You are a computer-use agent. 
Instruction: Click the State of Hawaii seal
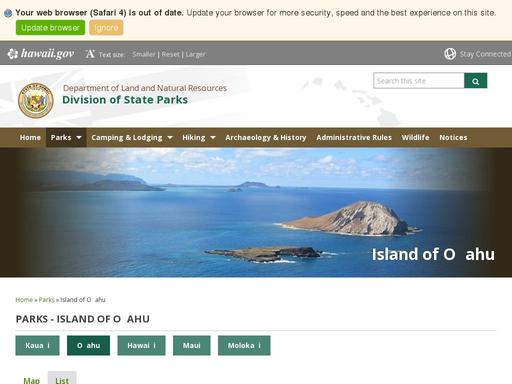(x=36, y=101)
